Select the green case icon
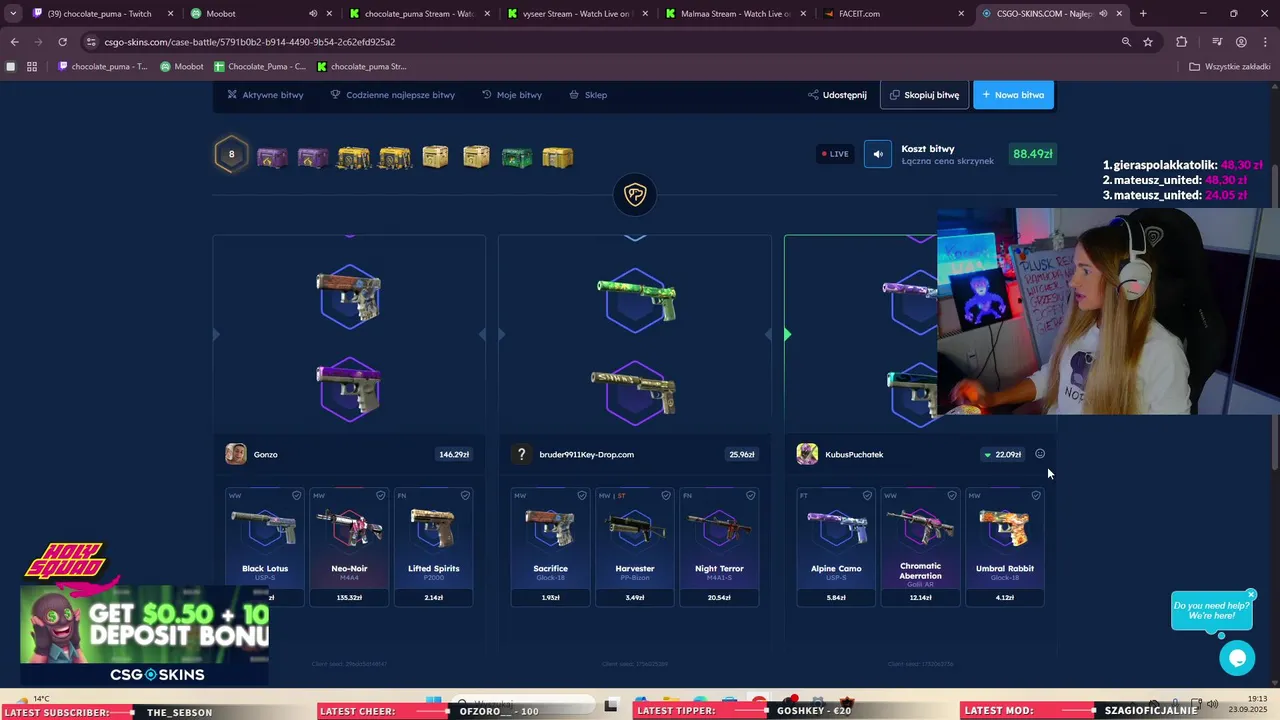Screen dimensions: 1280x720 coord(517,157)
